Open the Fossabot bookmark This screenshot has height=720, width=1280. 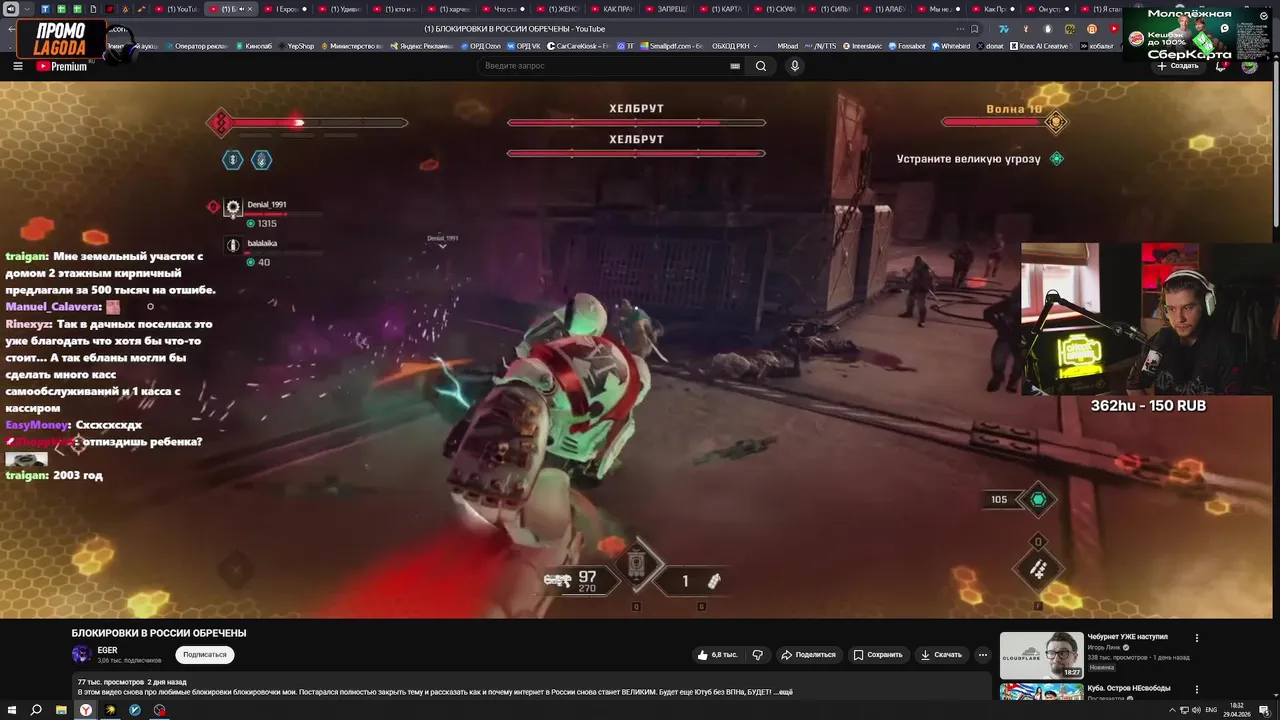click(907, 46)
